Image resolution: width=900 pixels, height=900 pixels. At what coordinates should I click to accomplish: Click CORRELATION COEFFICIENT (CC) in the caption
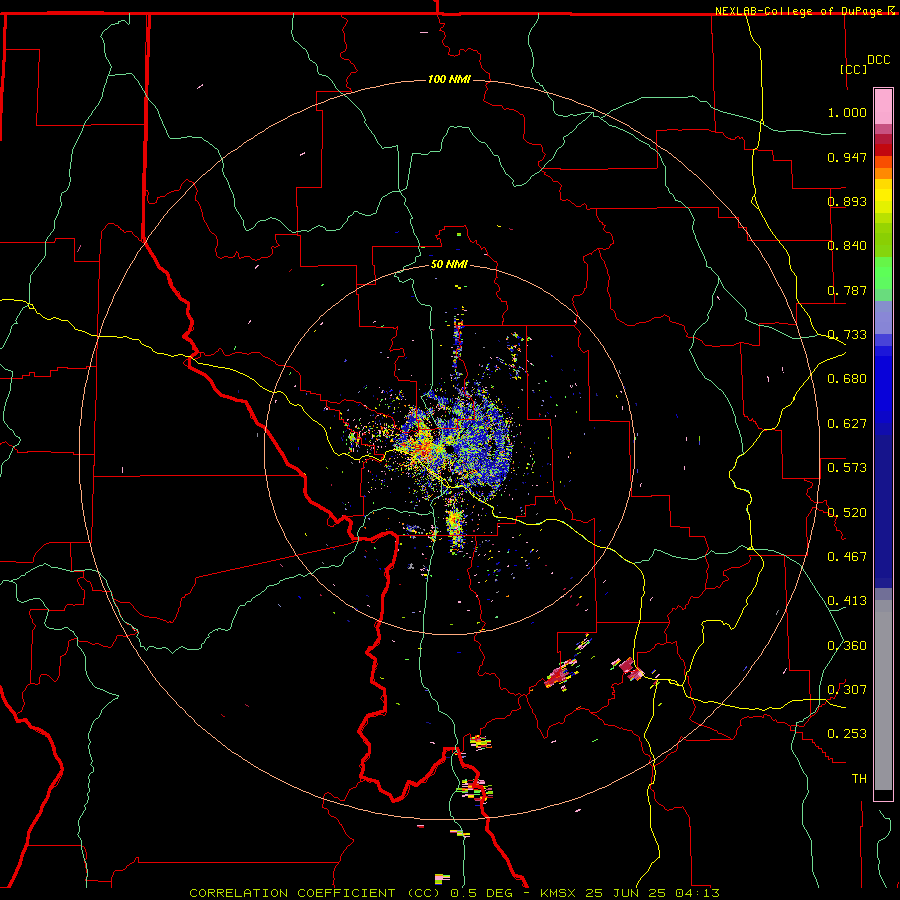pos(316,893)
